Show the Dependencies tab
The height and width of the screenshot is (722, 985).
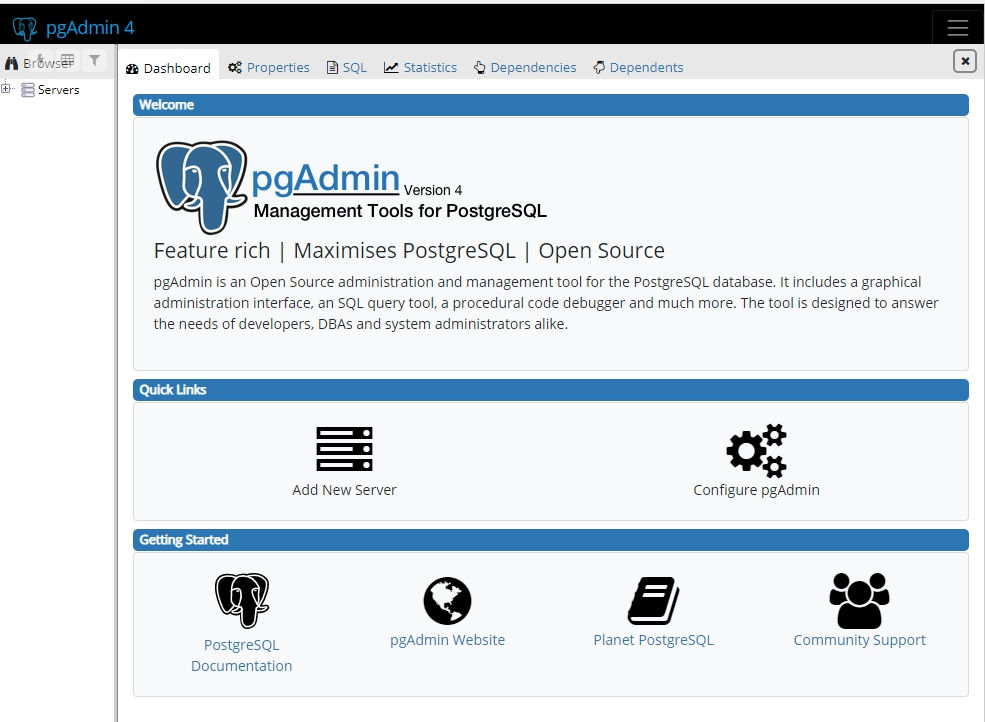point(525,68)
